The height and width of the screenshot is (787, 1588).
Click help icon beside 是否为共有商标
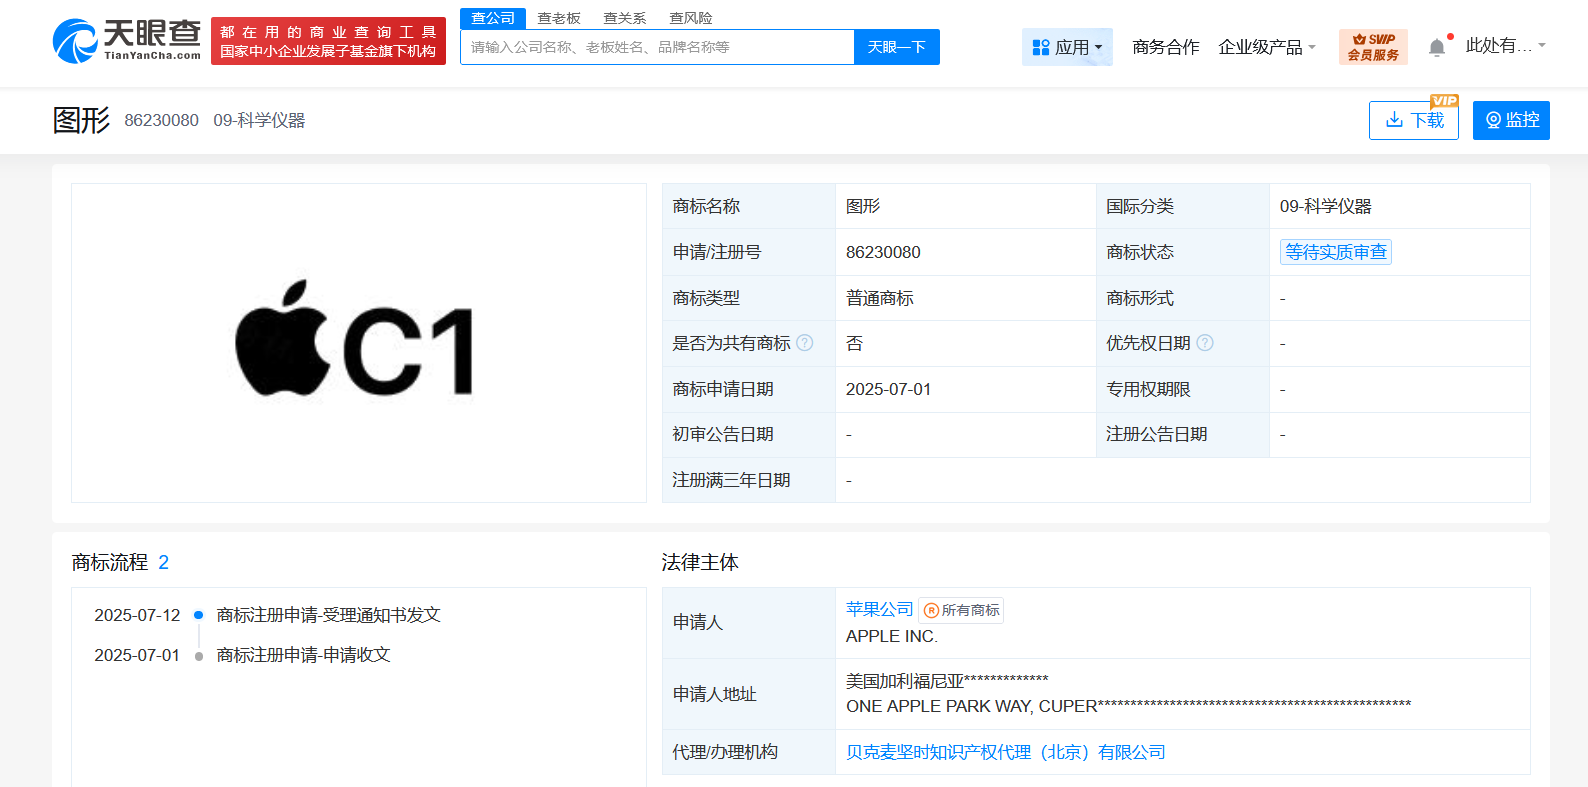(x=805, y=343)
